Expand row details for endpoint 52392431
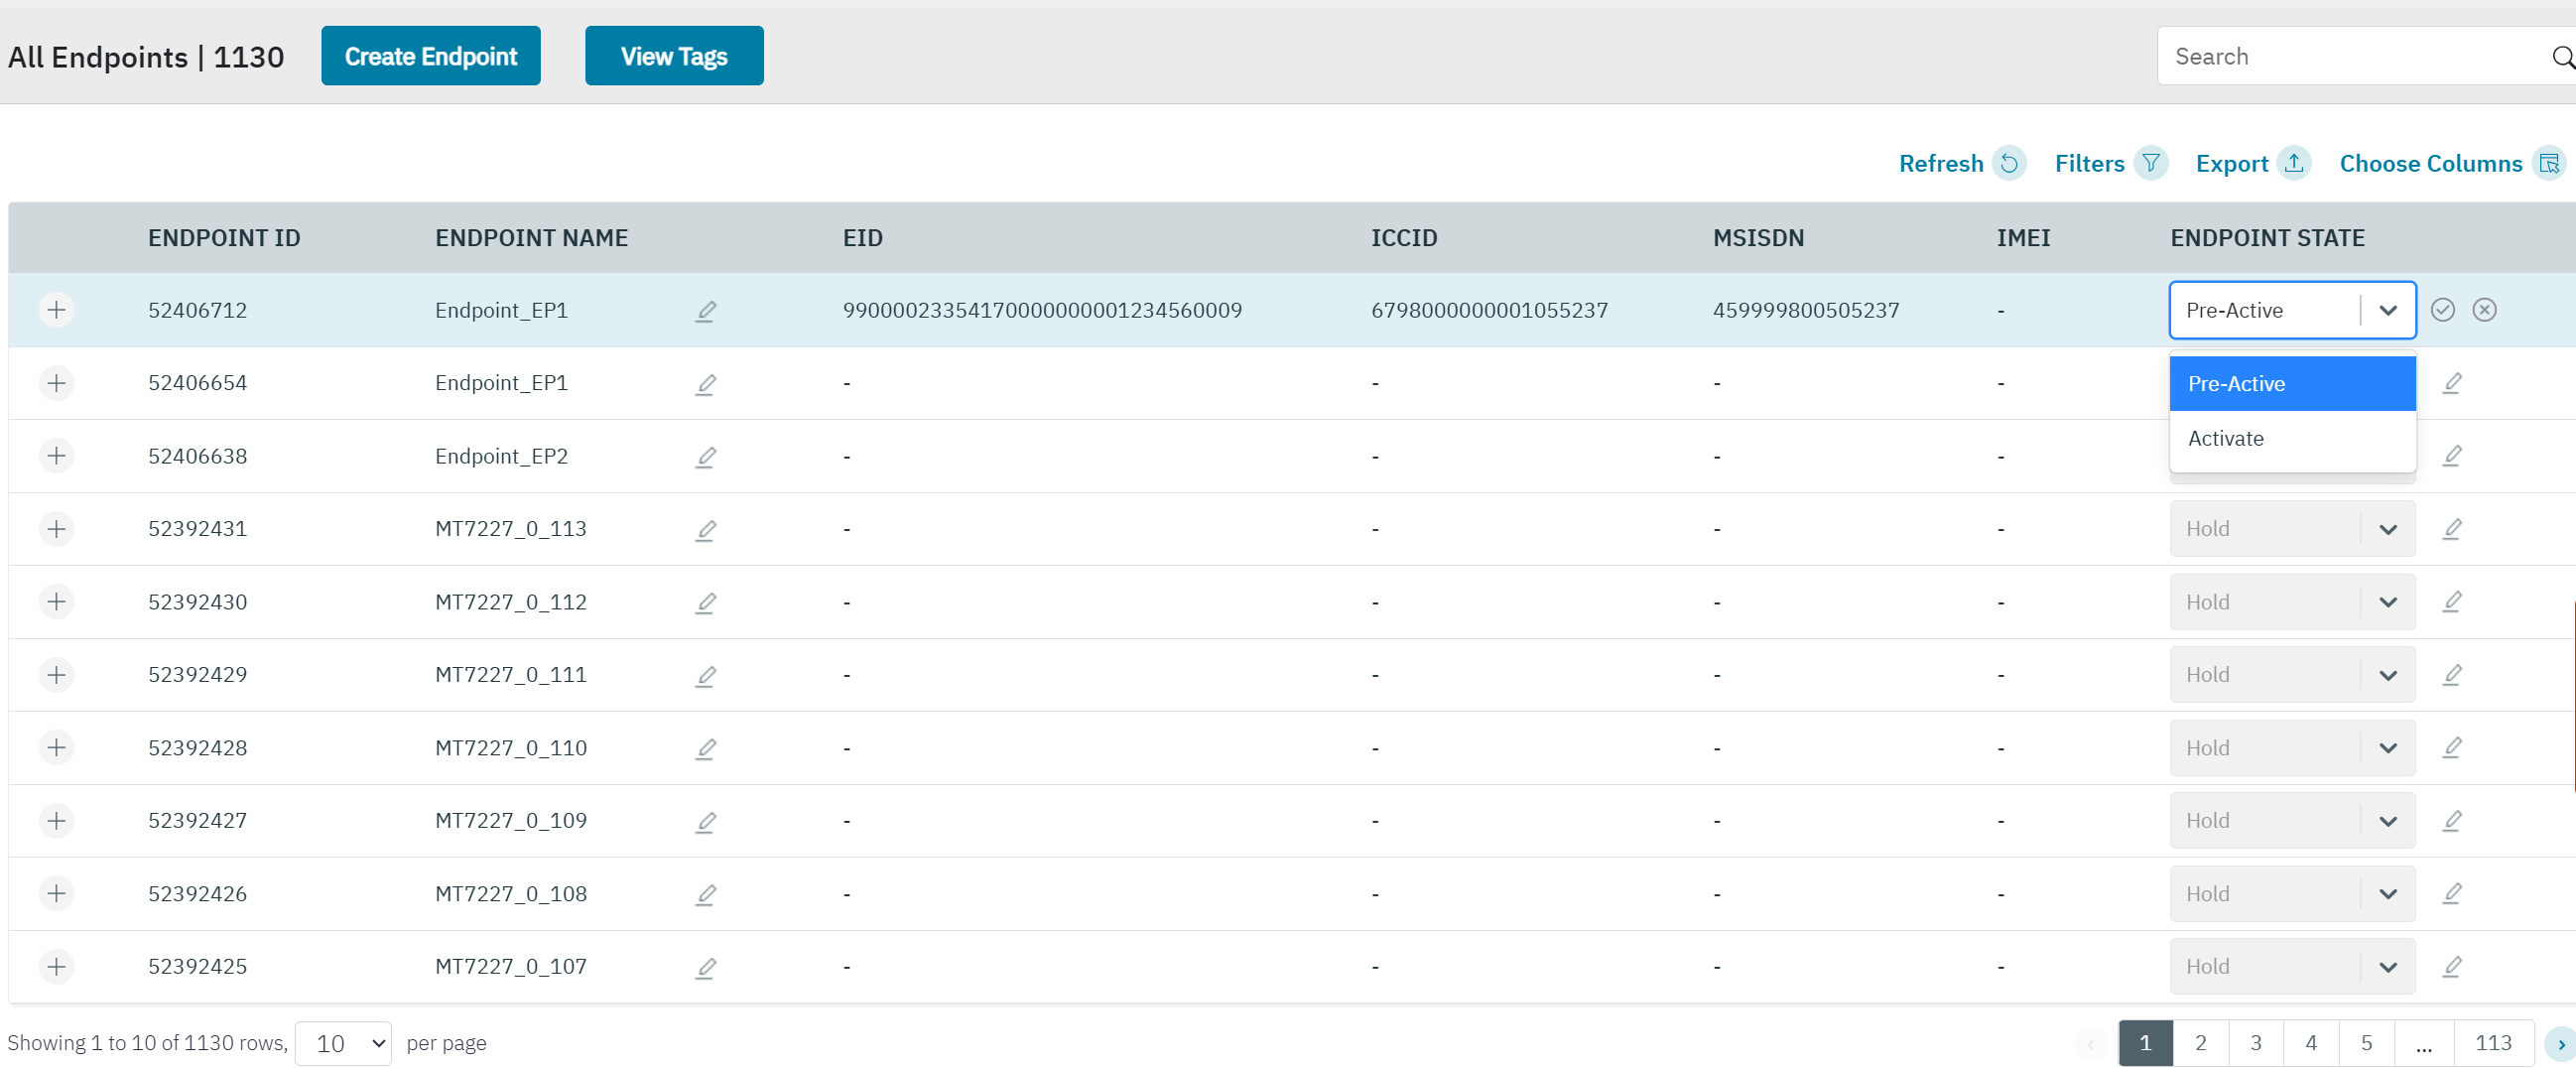 tap(57, 529)
